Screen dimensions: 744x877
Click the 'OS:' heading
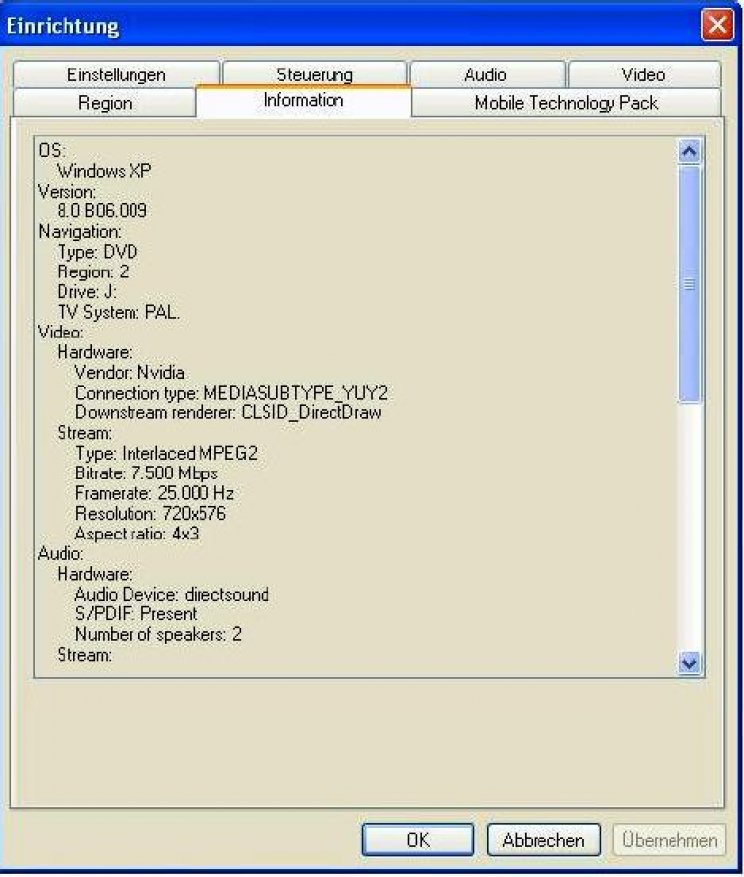coord(52,150)
